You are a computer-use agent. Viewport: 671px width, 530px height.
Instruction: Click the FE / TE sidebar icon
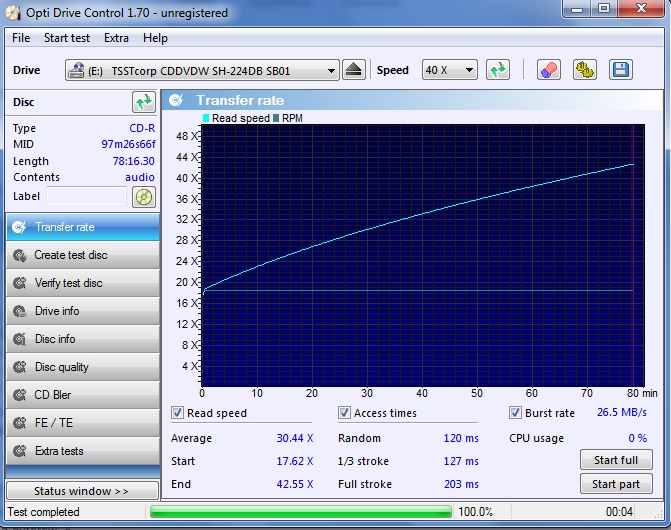click(19, 423)
